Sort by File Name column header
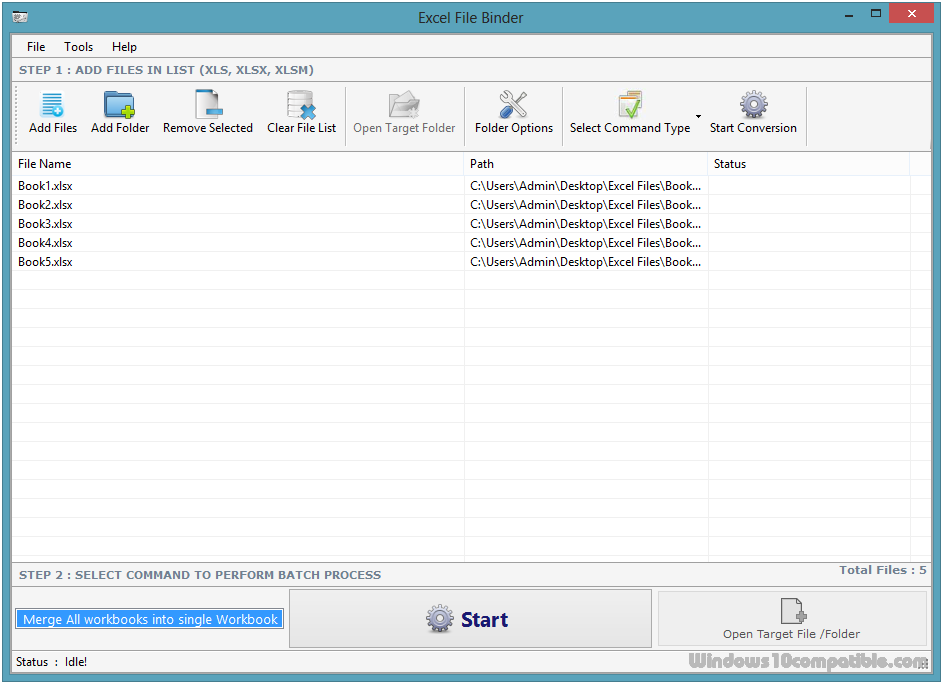Screen dimensions: 943x684 [x=238, y=164]
